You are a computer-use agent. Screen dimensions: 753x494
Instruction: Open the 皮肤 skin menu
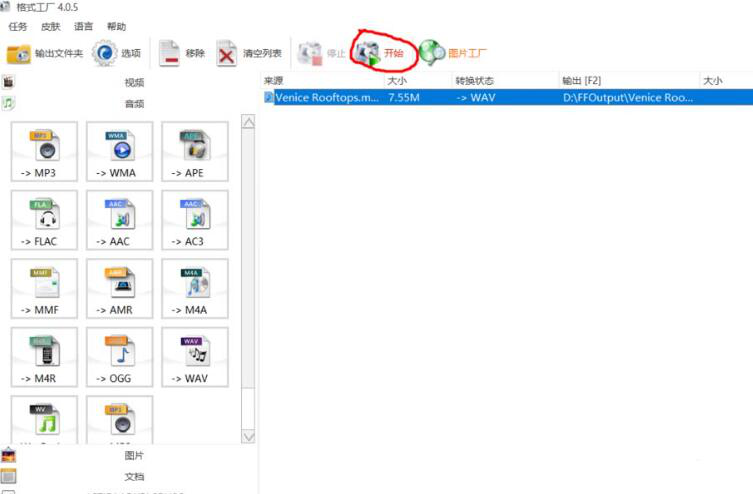51,26
